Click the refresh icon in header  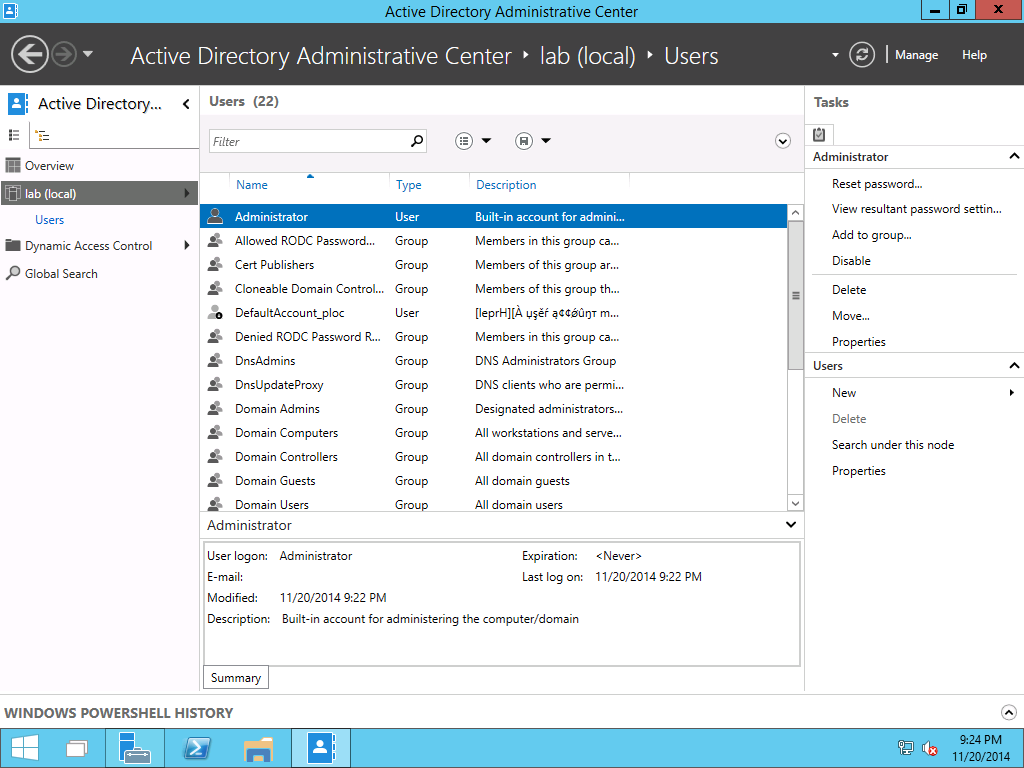[x=862, y=55]
